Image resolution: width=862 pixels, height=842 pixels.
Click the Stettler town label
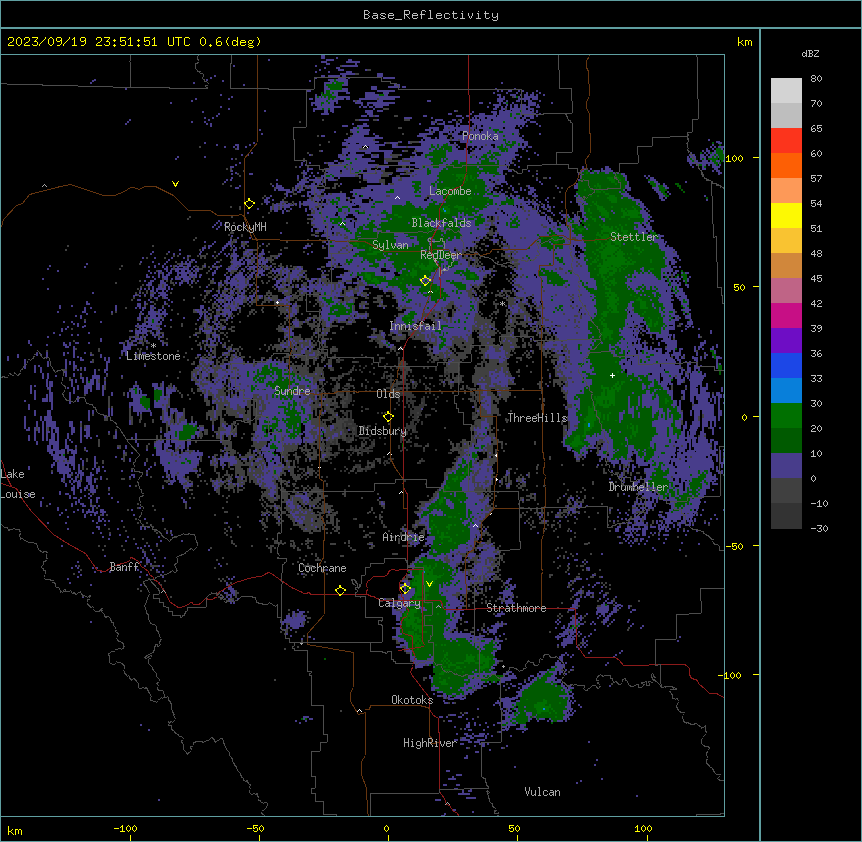pyautogui.click(x=633, y=237)
